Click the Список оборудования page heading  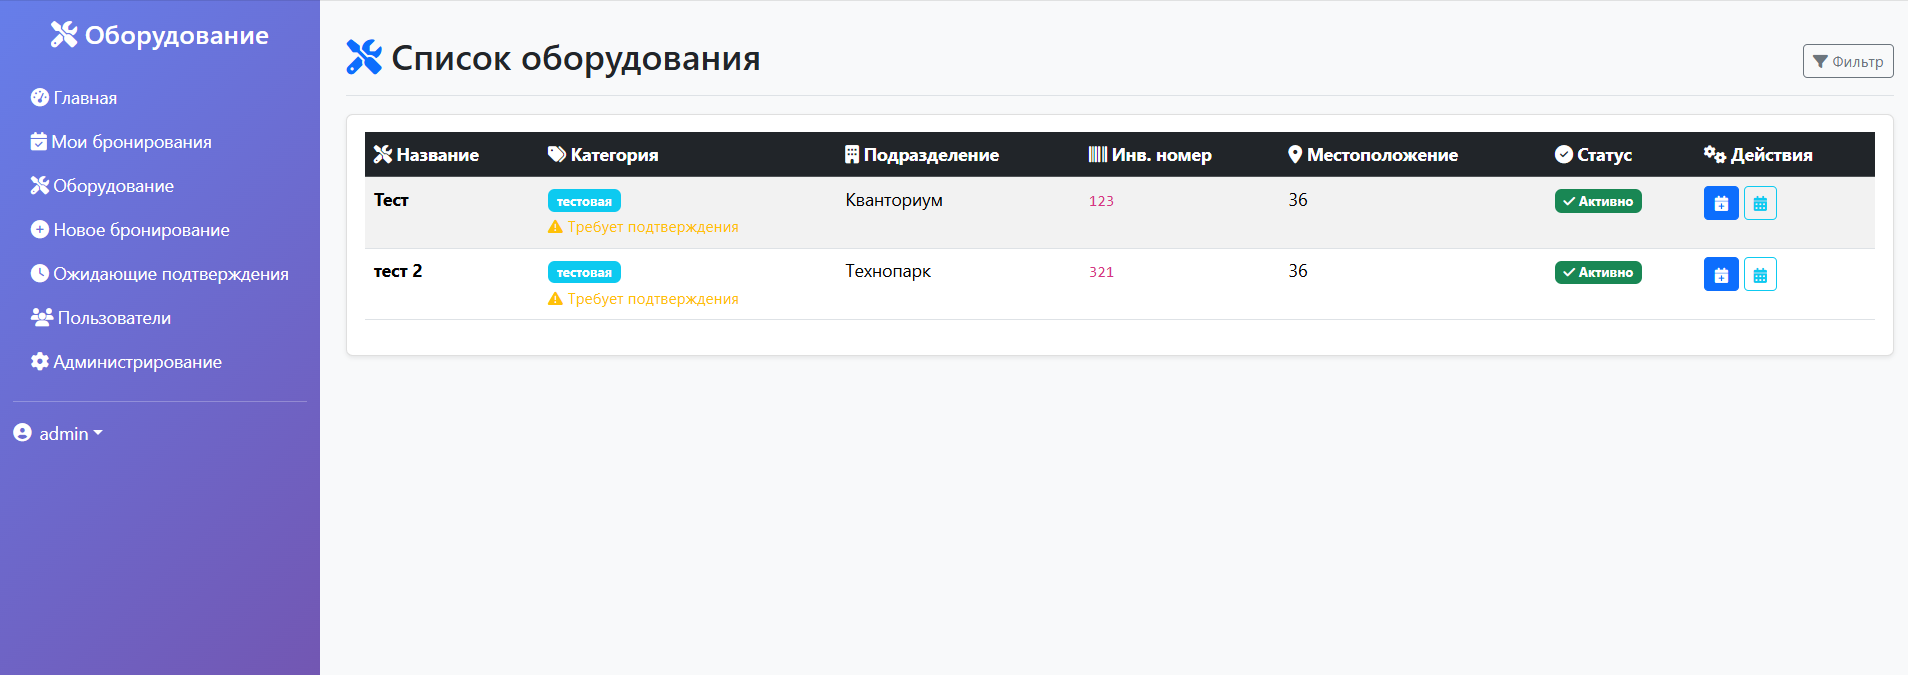553,58
